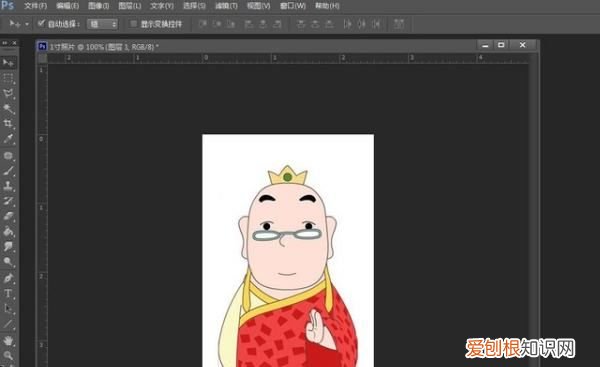
Task: Select the Healing Brush tool
Action: (8, 156)
